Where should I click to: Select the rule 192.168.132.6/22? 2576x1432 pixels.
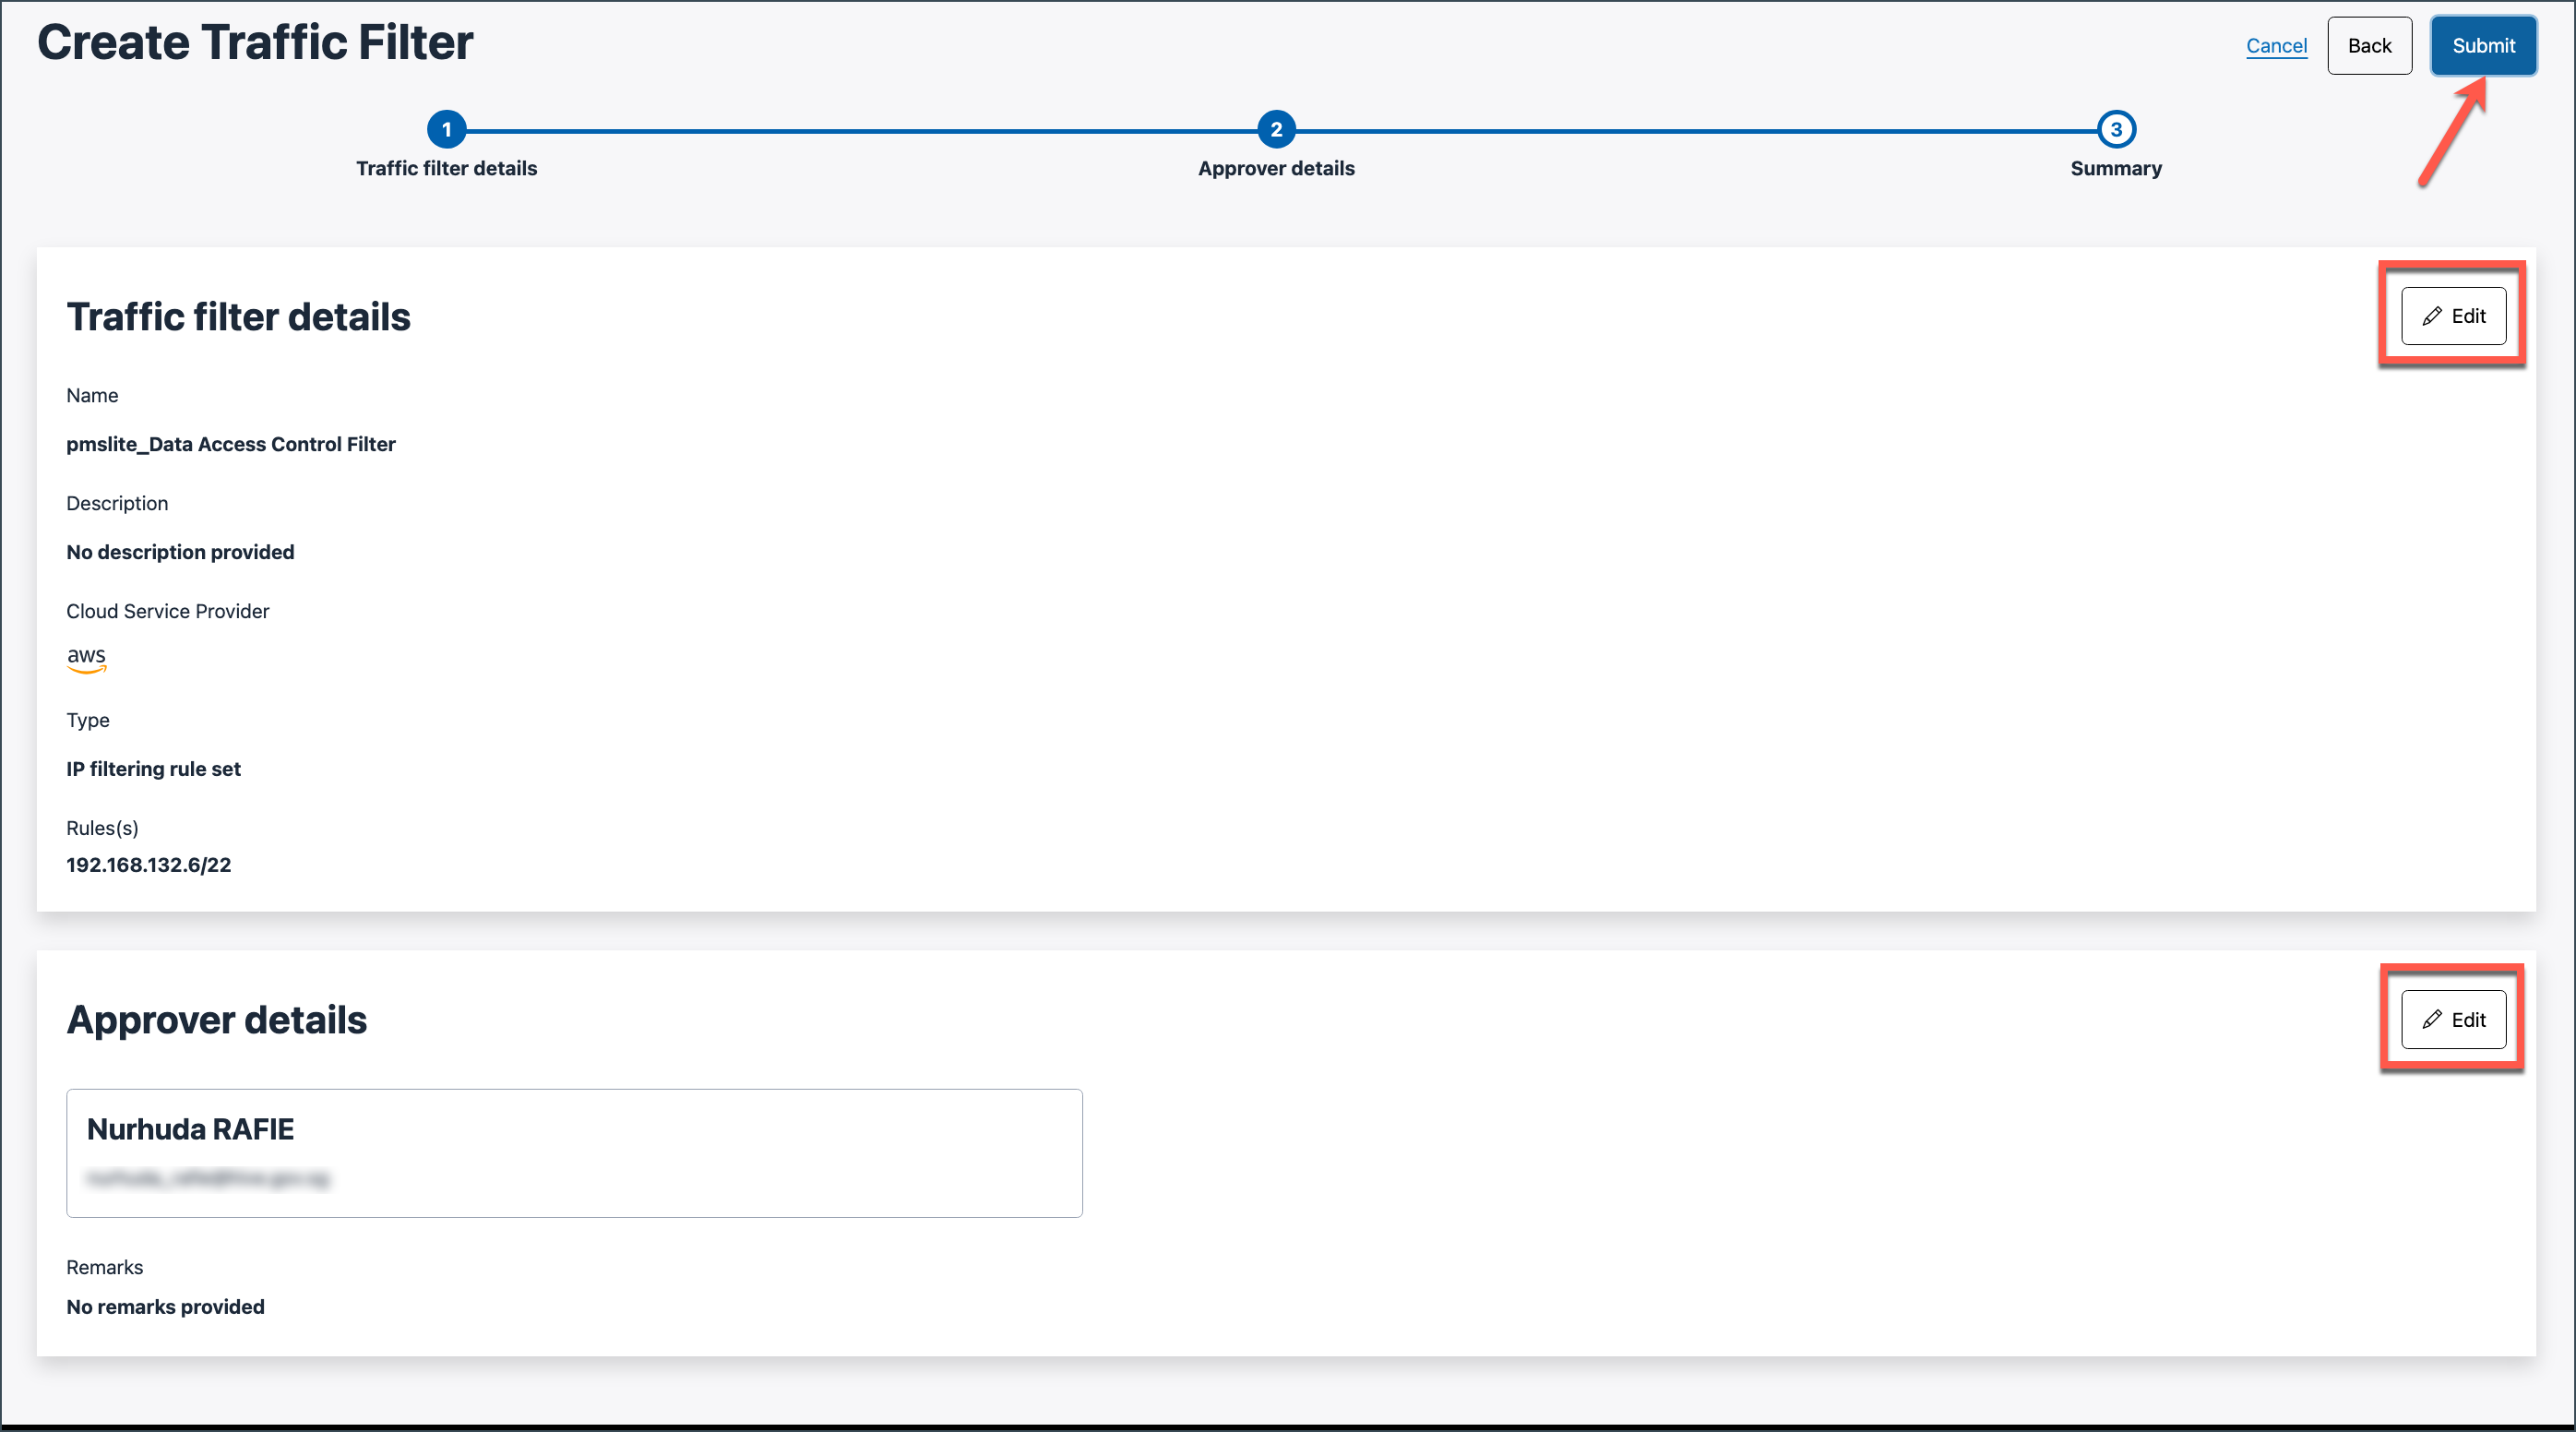pyautogui.click(x=148, y=864)
